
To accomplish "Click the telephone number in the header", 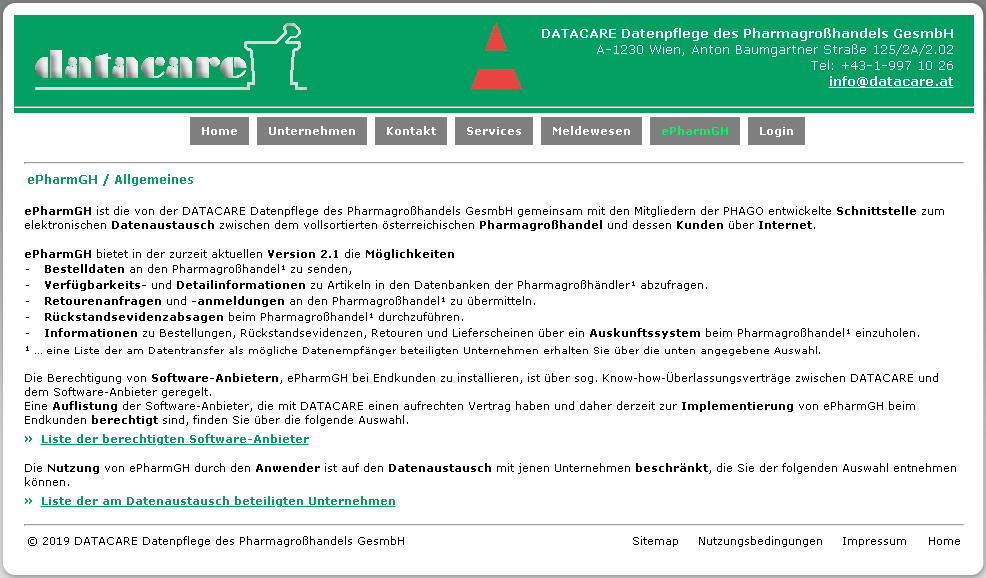I will 881,65.
